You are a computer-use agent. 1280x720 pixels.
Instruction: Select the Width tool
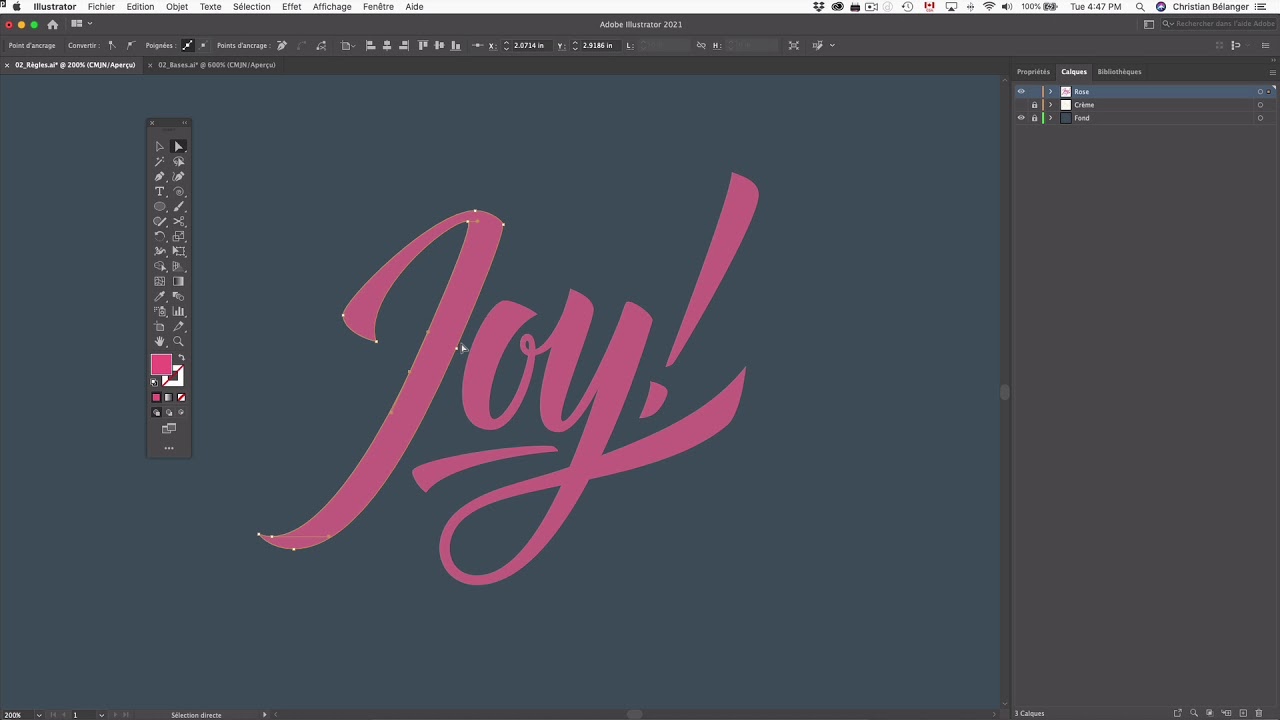(159, 251)
